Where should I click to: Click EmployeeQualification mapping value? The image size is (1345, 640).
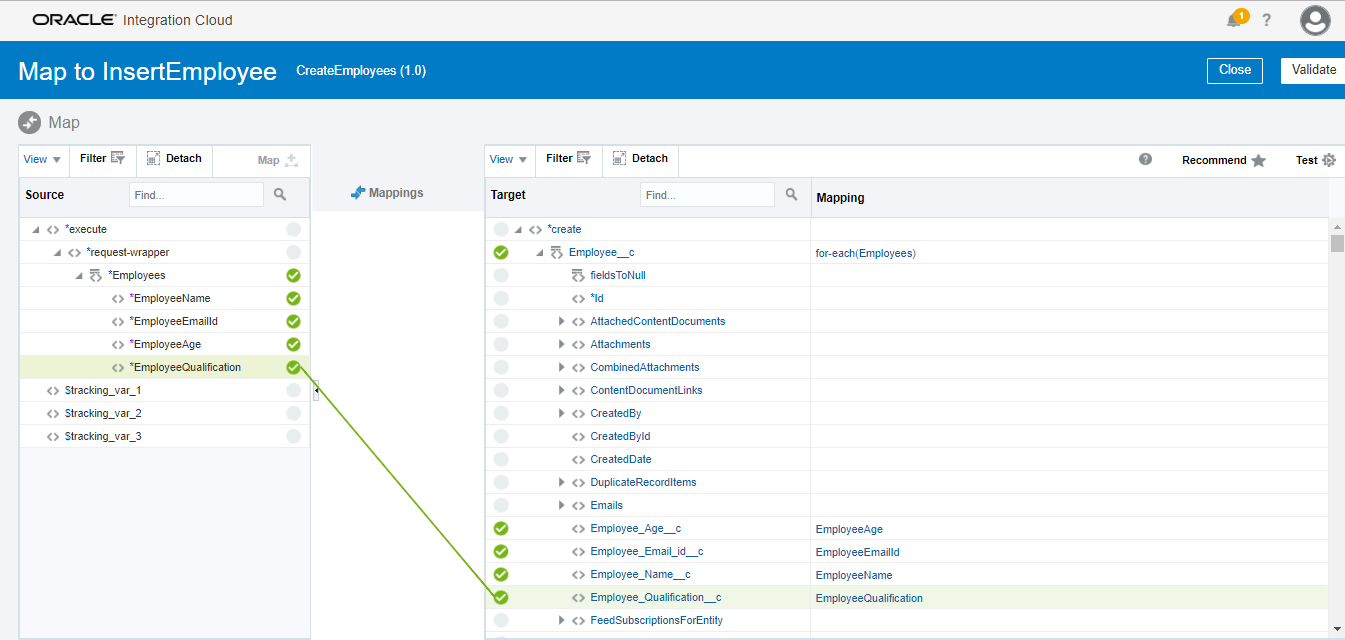(869, 598)
